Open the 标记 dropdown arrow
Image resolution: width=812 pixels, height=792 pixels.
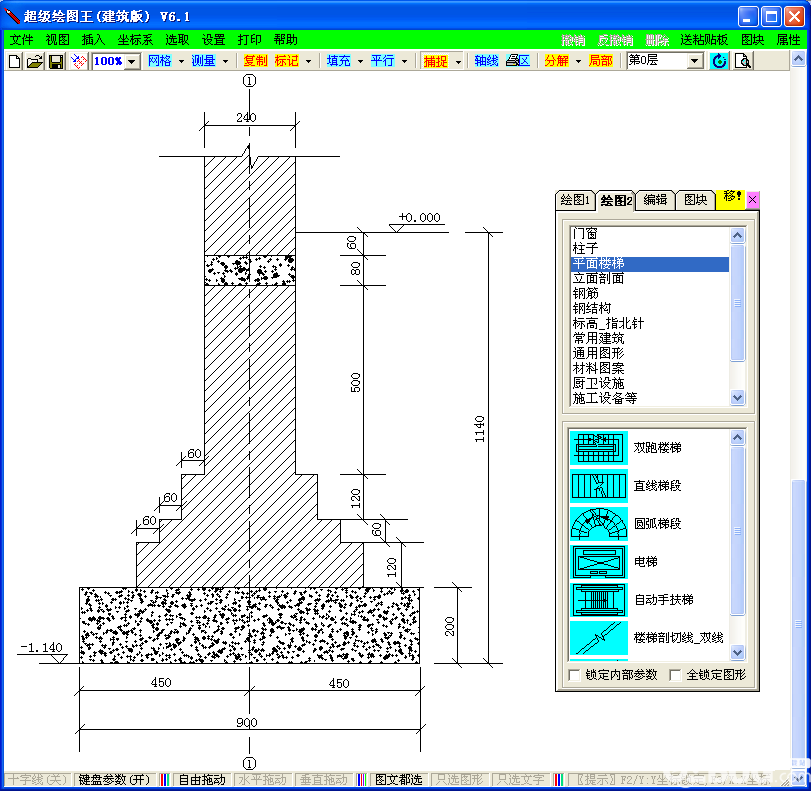point(309,62)
